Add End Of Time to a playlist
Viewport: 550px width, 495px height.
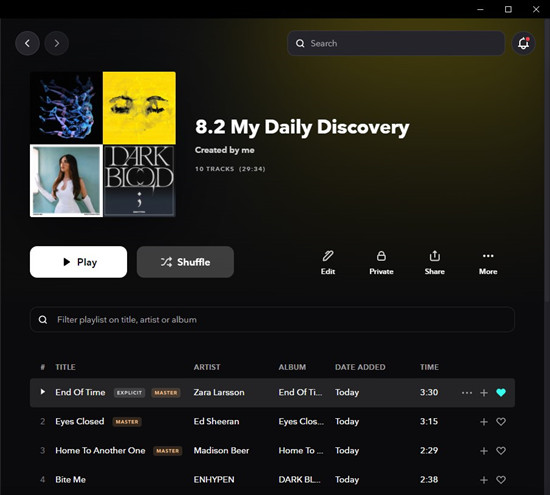coord(484,393)
